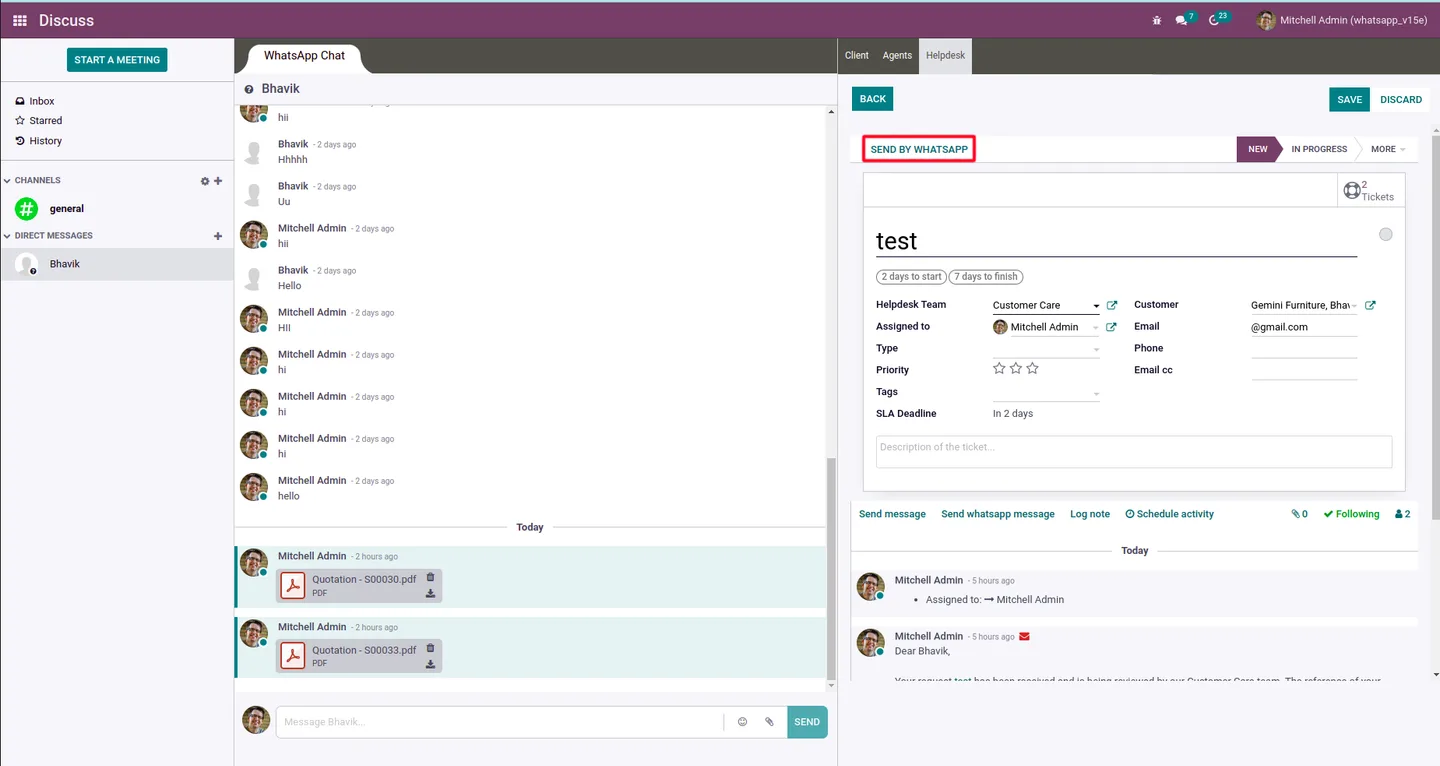Open external link for Helpdesk Team
The width and height of the screenshot is (1440, 766).
(1111, 305)
